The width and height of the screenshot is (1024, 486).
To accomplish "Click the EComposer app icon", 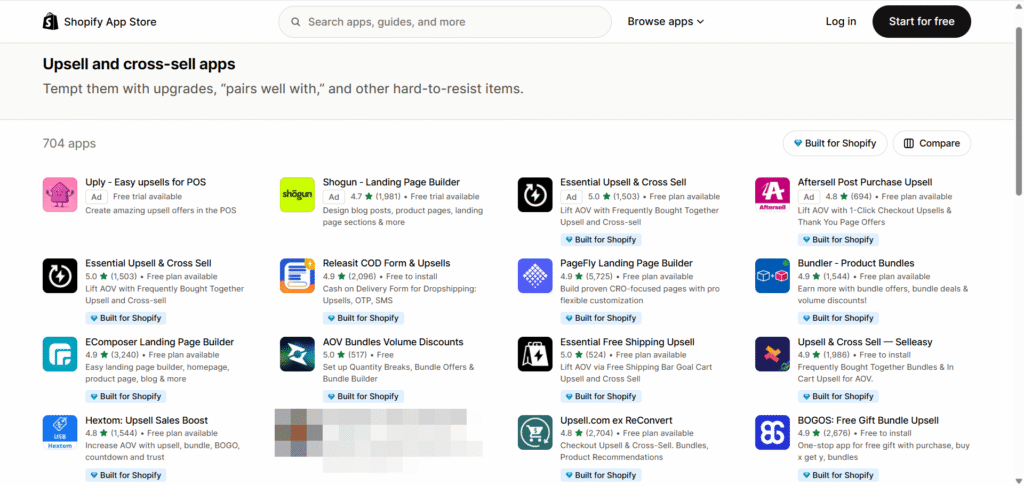I will click(60, 354).
